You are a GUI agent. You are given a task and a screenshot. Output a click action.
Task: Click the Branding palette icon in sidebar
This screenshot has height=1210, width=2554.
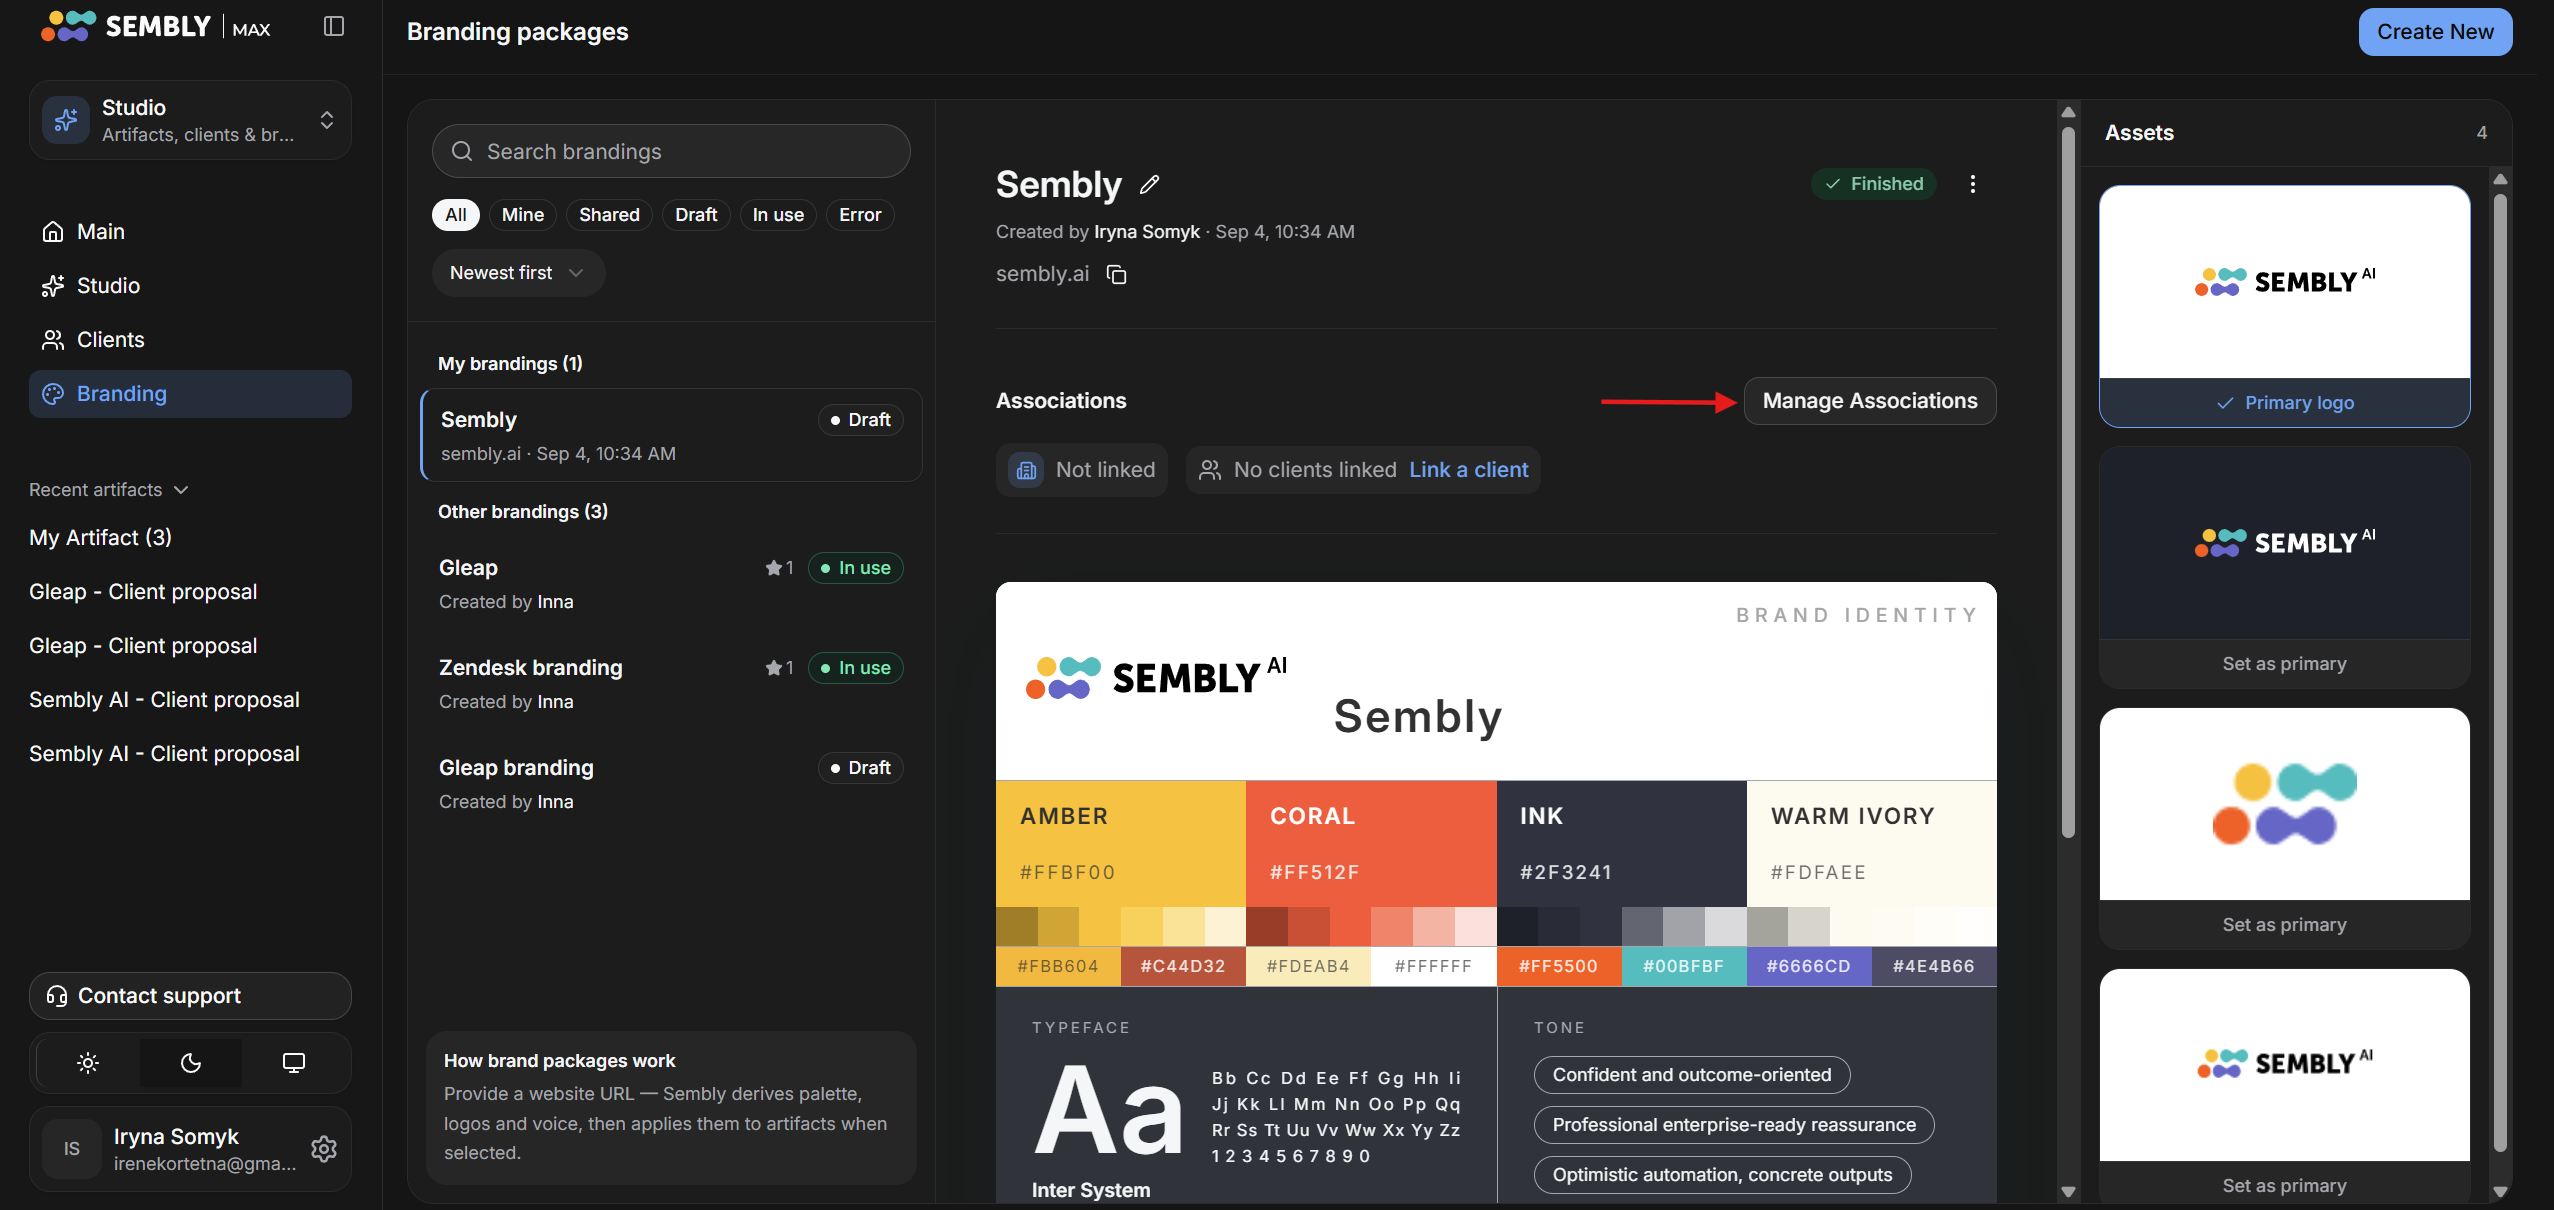tap(53, 394)
